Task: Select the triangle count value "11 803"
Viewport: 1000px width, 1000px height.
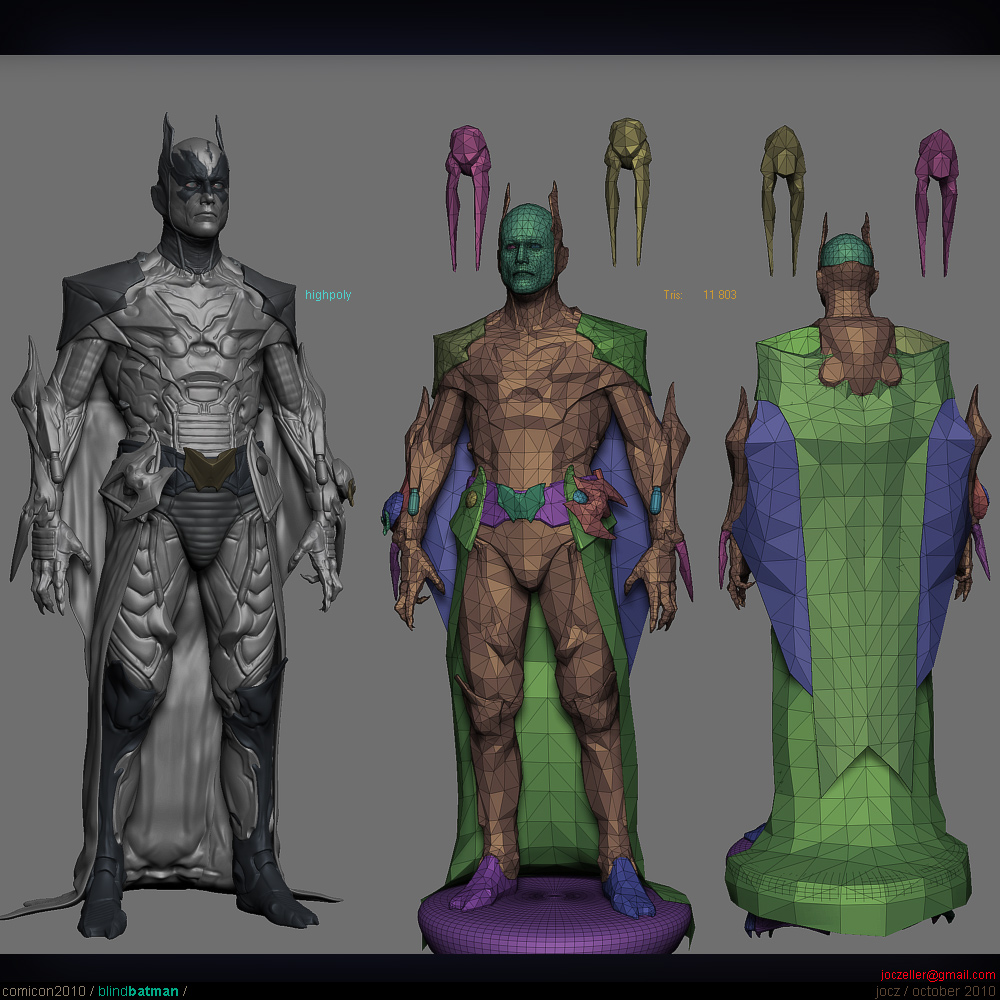Action: 720,295
